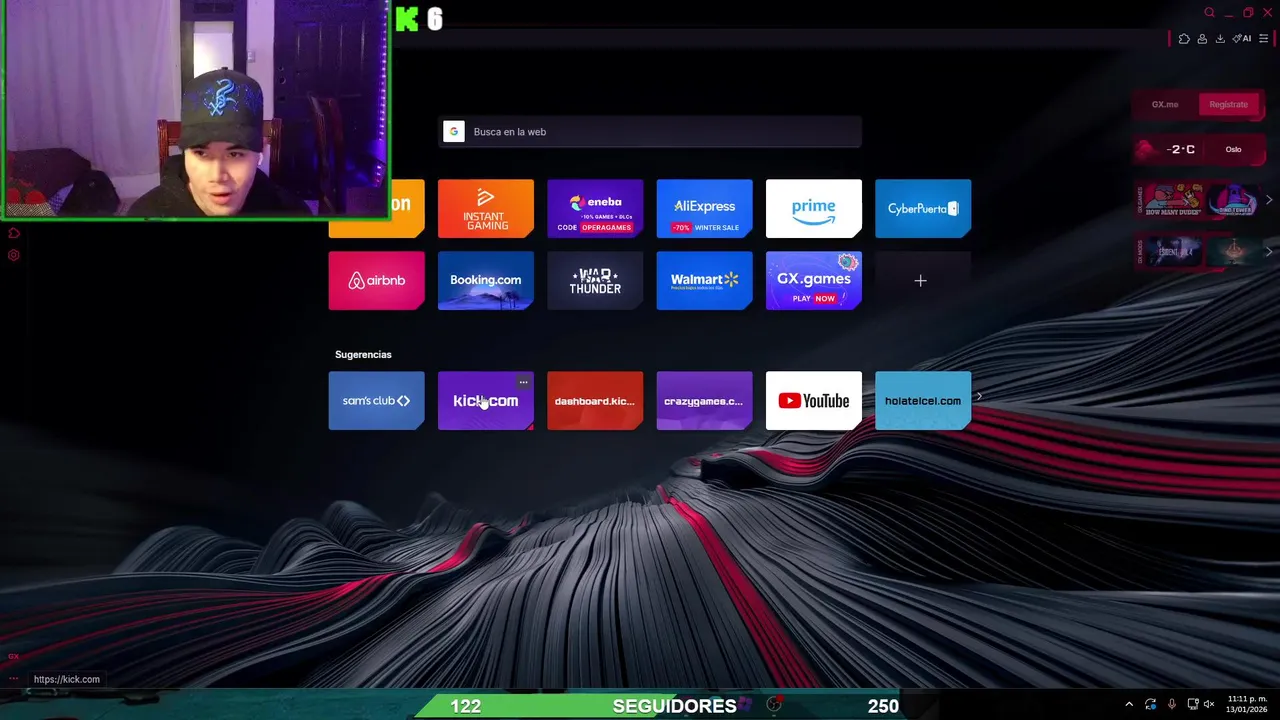Focus the 'Busca en la web' search field
This screenshot has width=1280, height=720.
click(650, 132)
